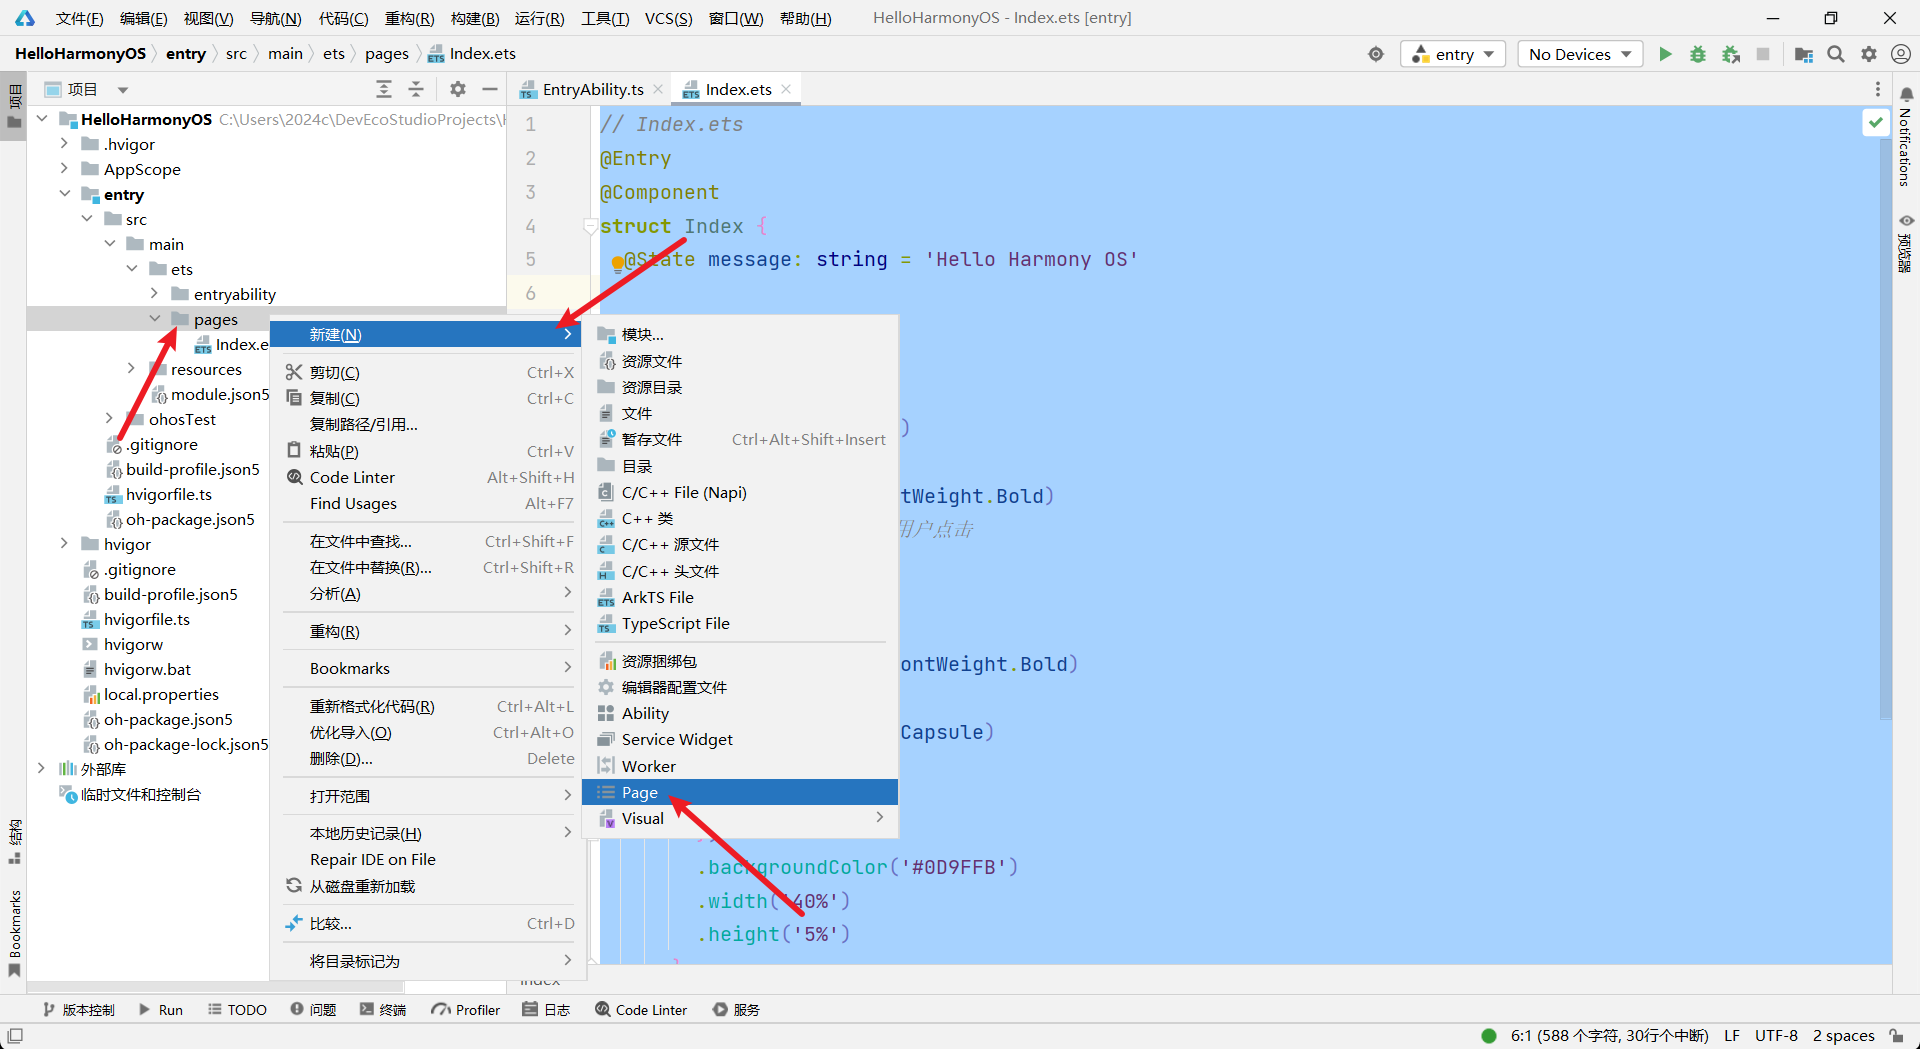Click the HelloHarmonyOS breadcrumb
1920x1049 pixels.
tap(80, 54)
